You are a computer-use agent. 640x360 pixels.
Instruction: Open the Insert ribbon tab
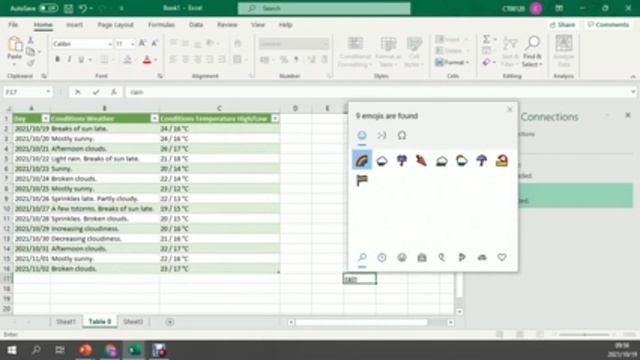click(x=74, y=25)
